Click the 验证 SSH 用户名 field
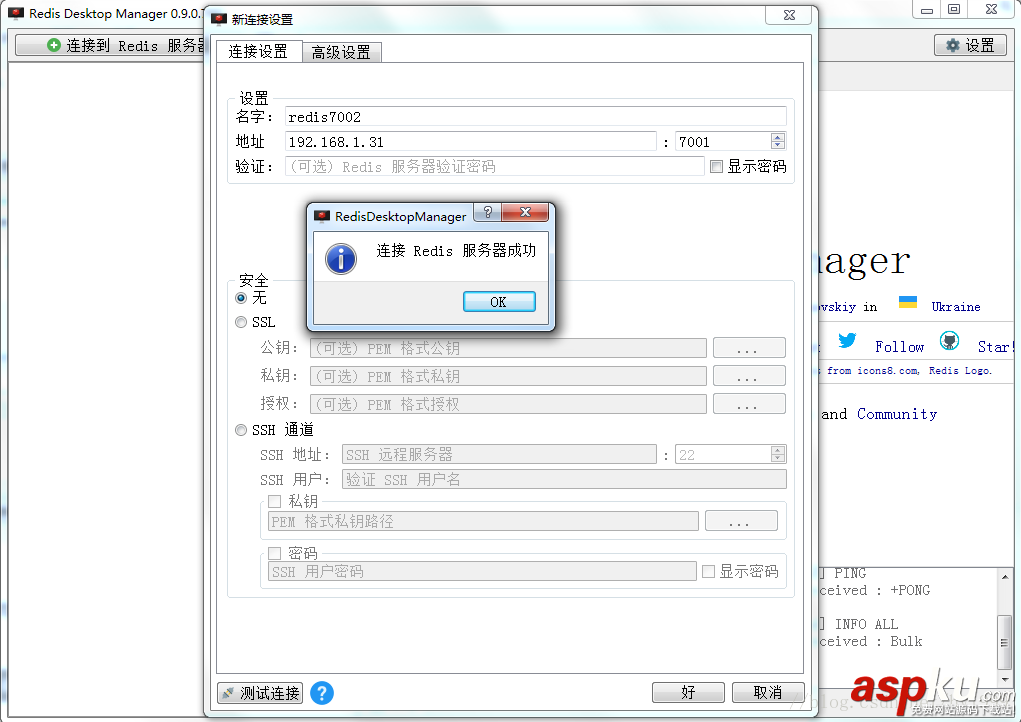 564,480
